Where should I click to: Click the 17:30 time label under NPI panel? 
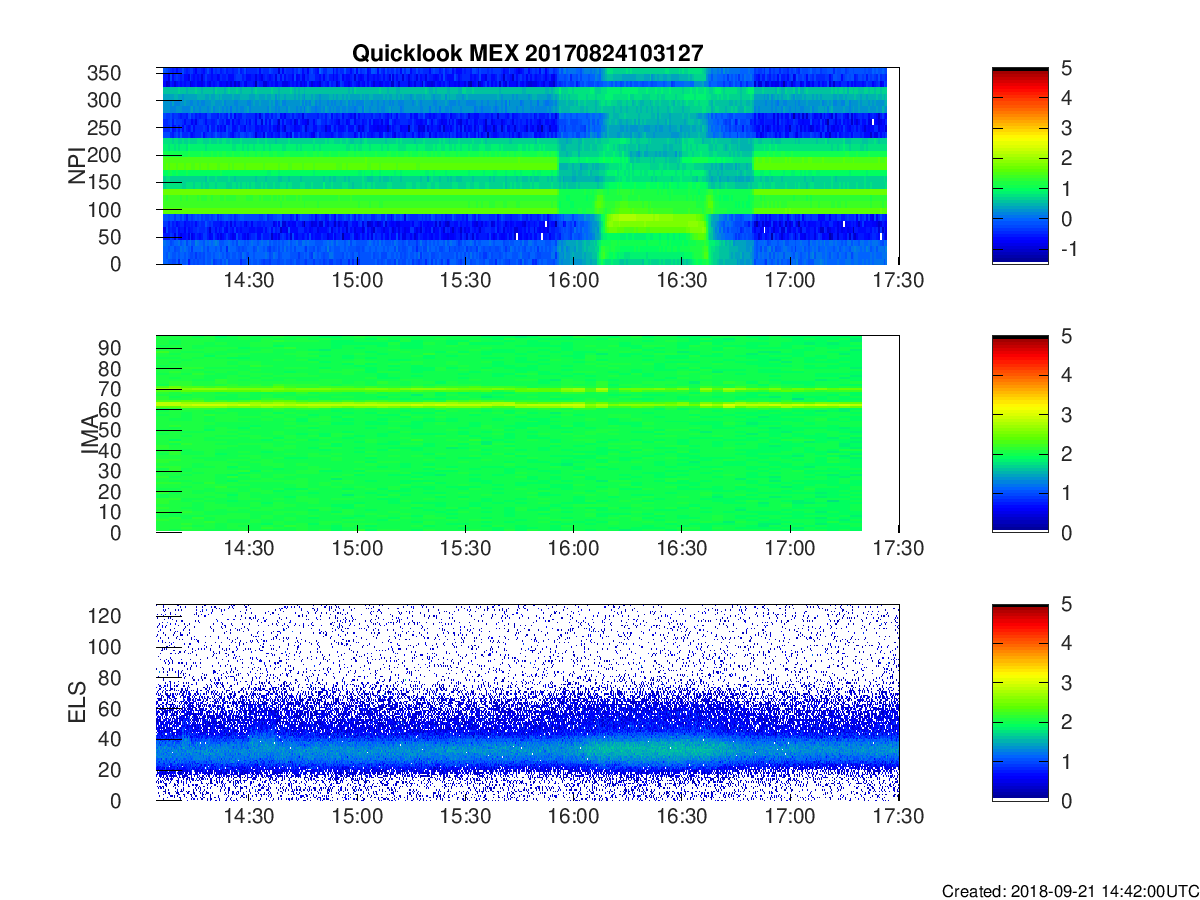pos(898,281)
